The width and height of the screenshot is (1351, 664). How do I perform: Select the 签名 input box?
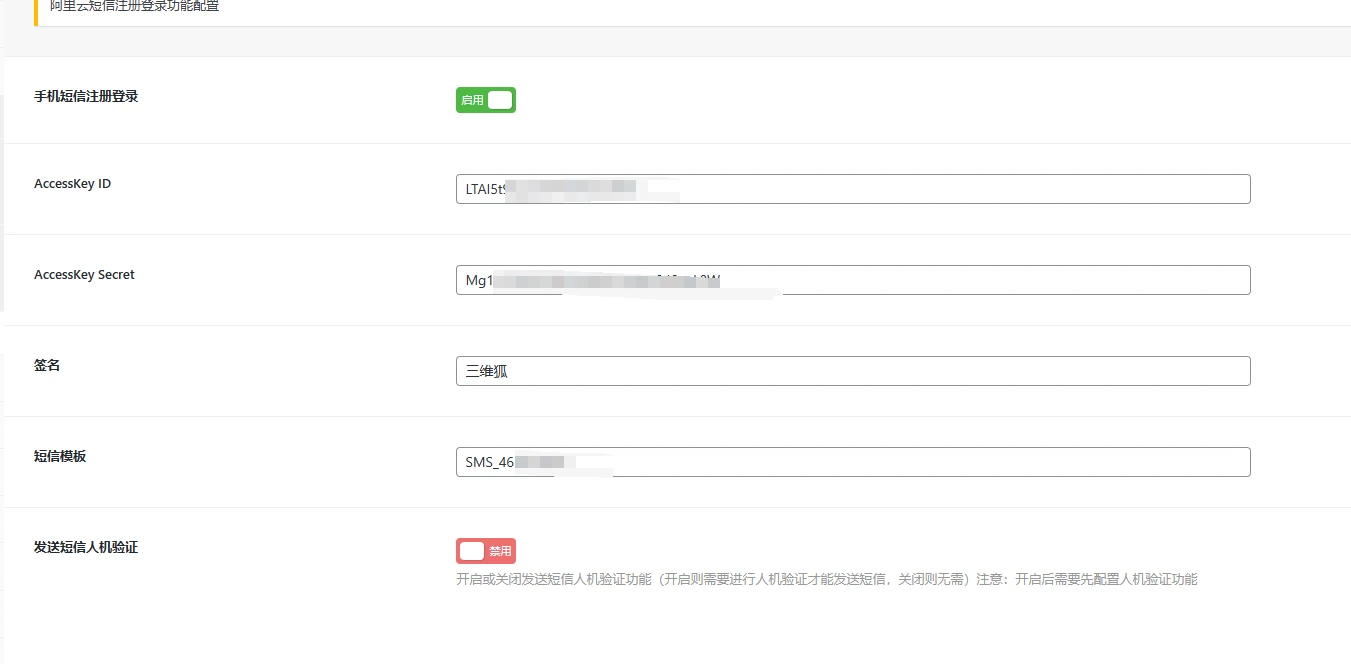click(x=852, y=371)
